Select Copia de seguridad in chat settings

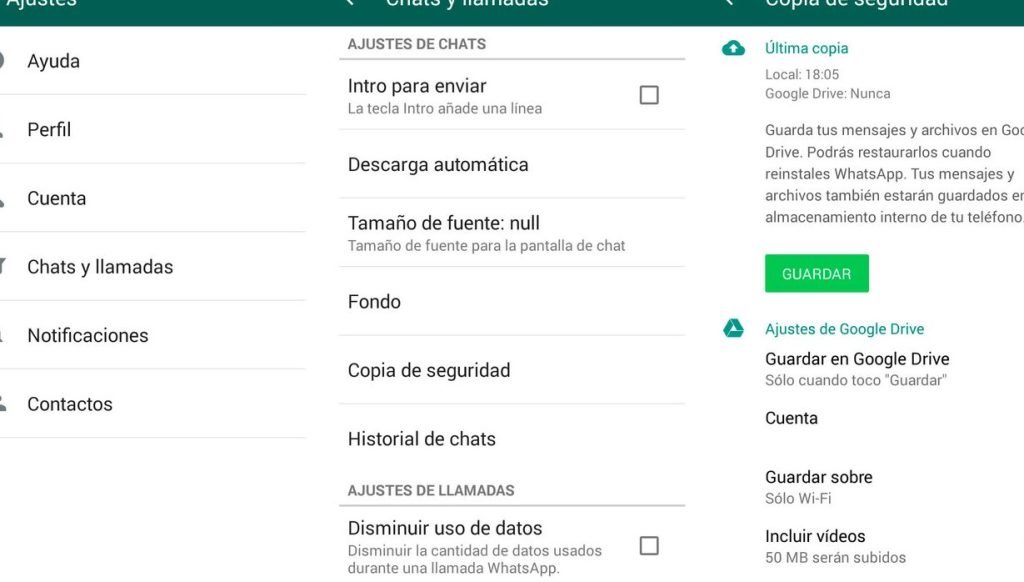click(x=429, y=370)
